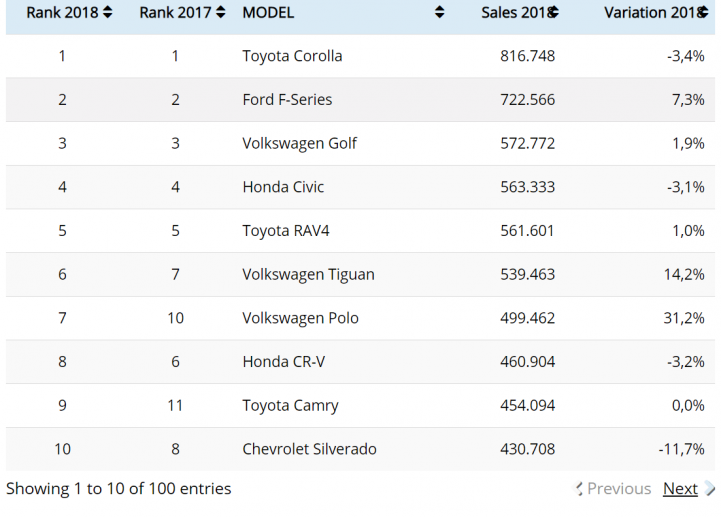
Task: Sort by Sales 2018 arrow icon
Action: [554, 12]
